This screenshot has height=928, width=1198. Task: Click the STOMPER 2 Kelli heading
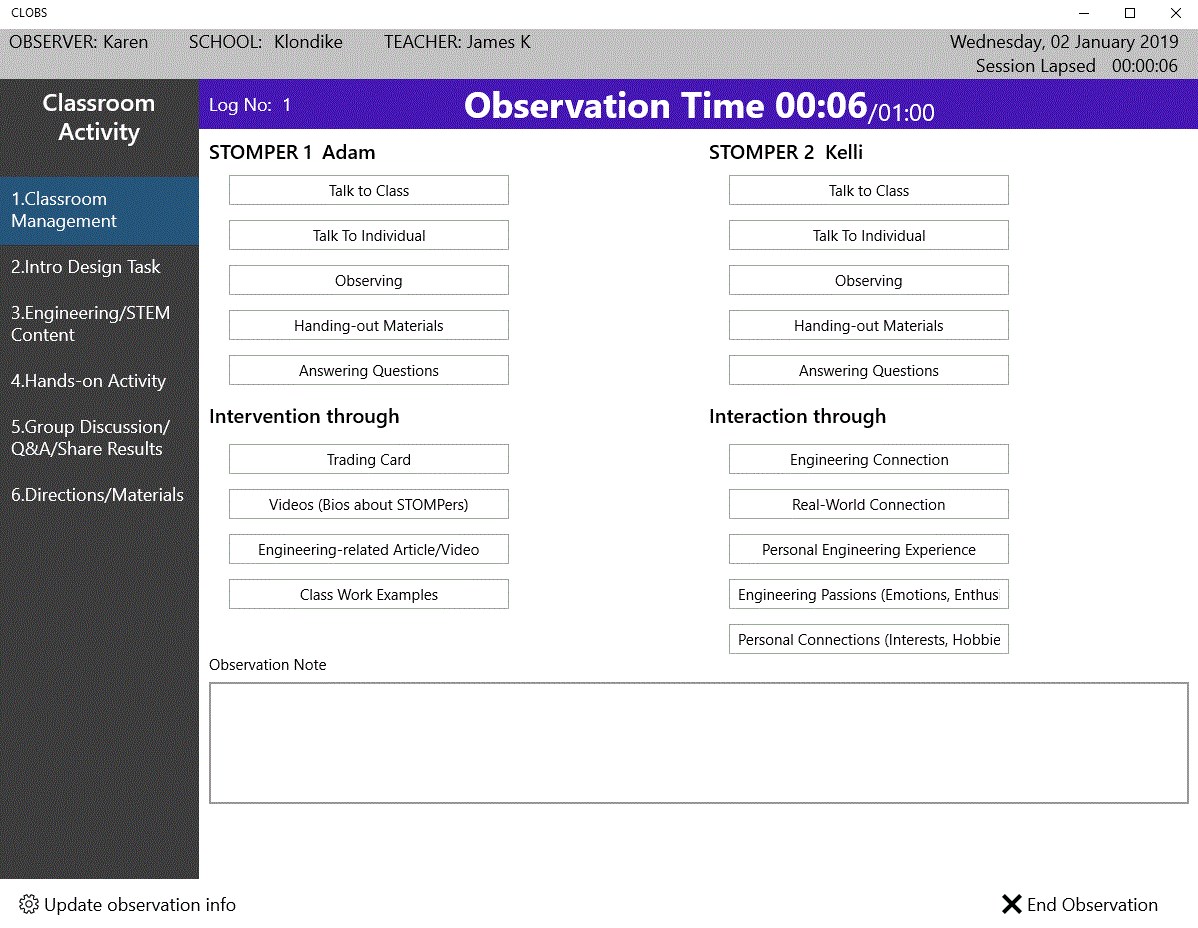[x=785, y=152]
